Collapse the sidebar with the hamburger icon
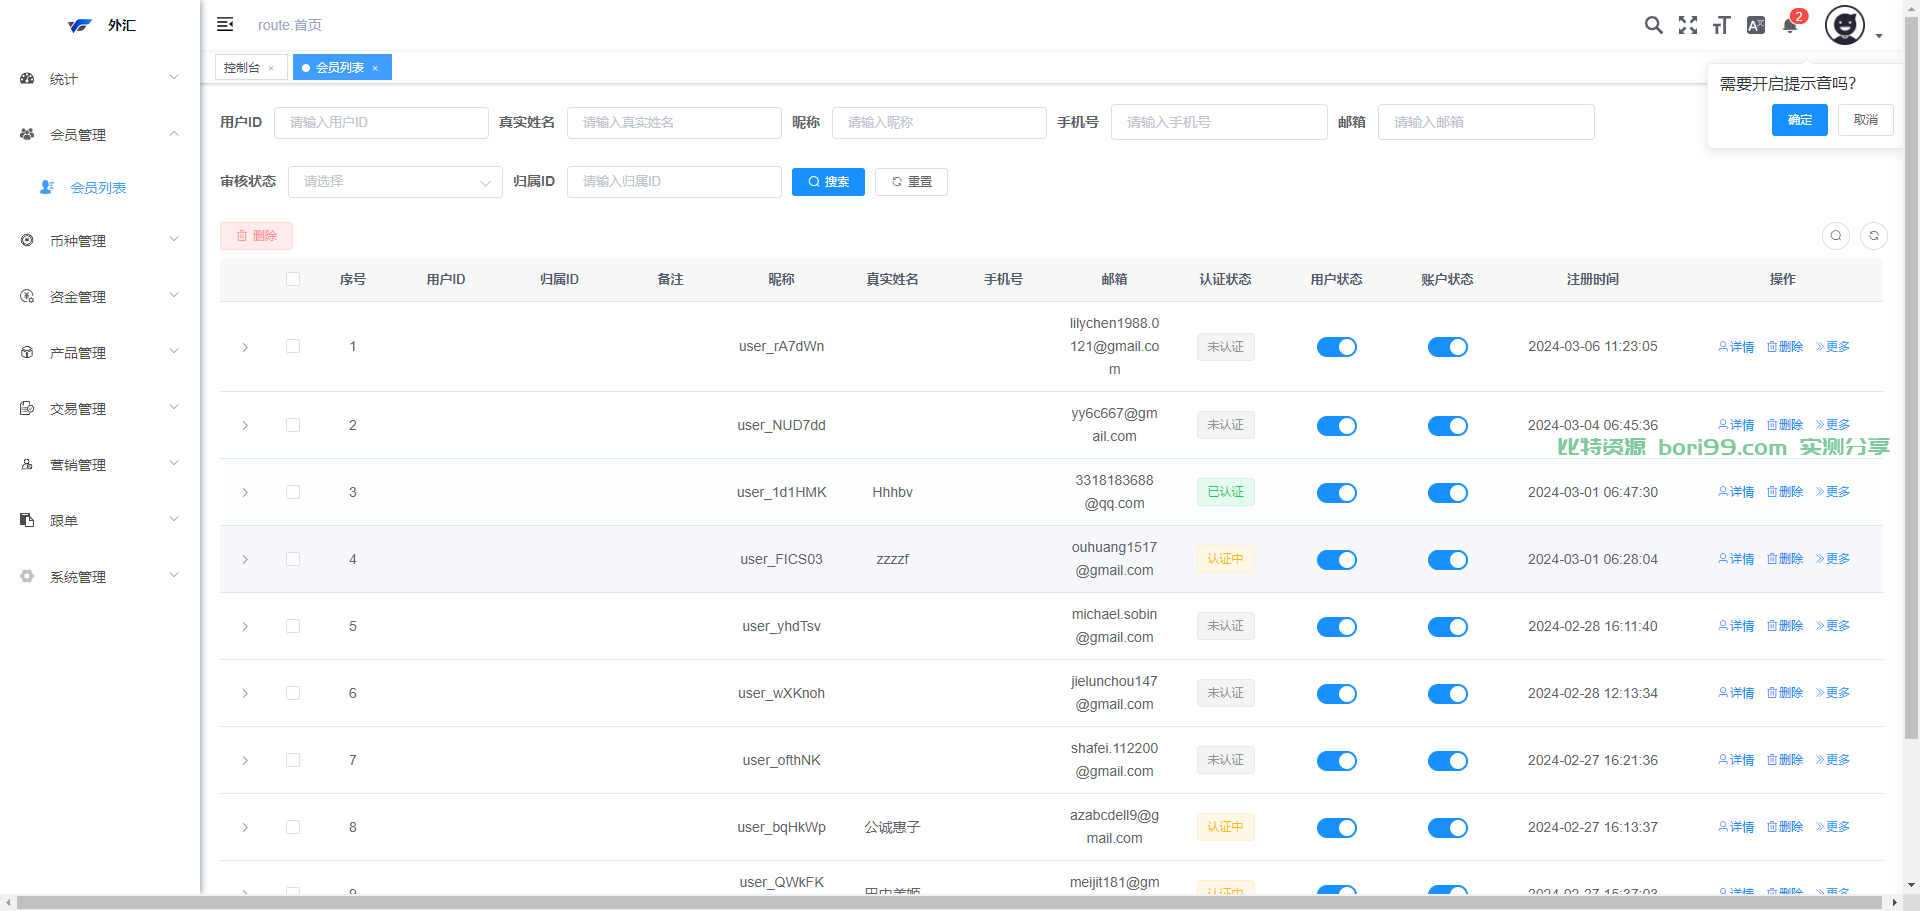This screenshot has width=1920, height=911. [225, 24]
